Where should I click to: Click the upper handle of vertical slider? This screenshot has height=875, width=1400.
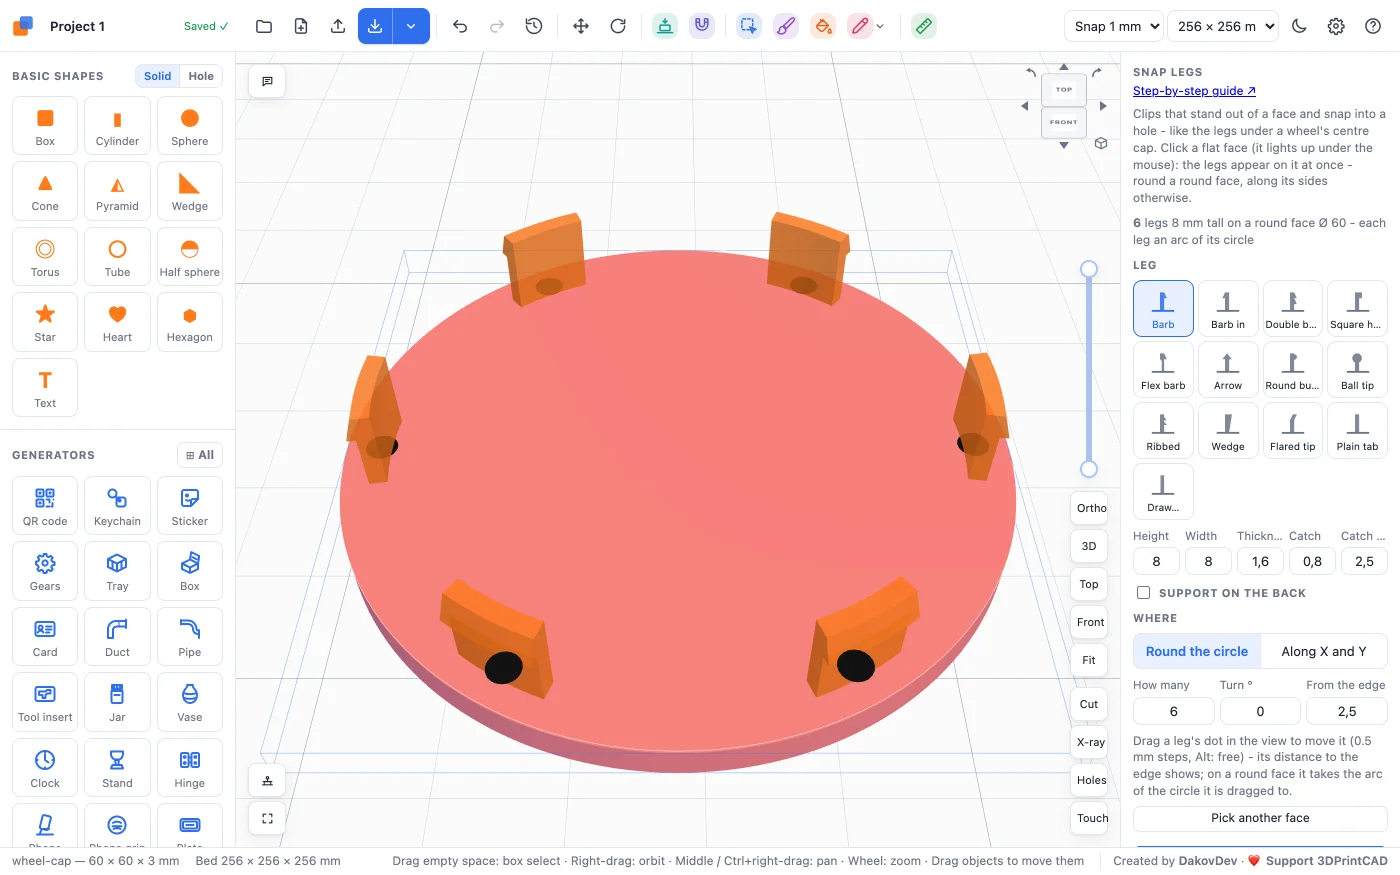pos(1089,269)
